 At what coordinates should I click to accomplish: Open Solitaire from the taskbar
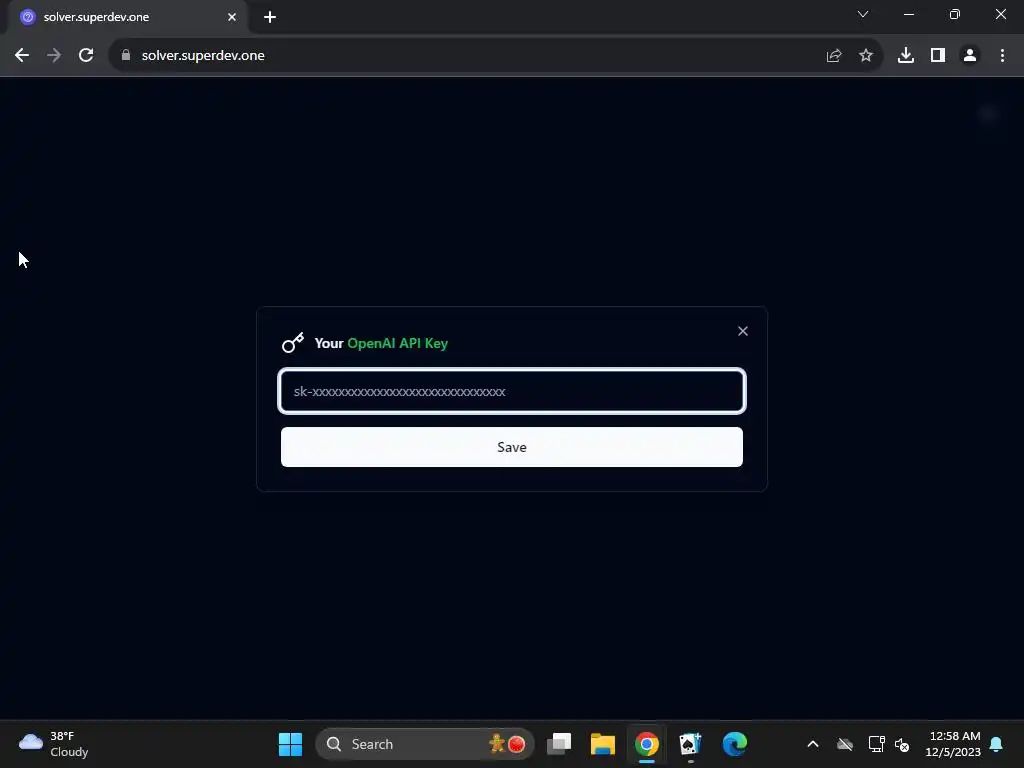[x=690, y=744]
